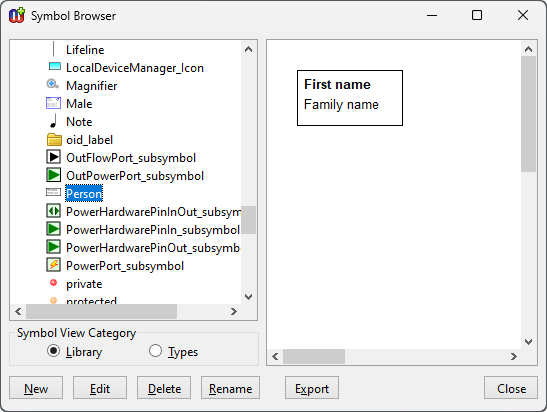547x412 pixels.
Task: Select the Male symbol entry
Action: point(79,104)
